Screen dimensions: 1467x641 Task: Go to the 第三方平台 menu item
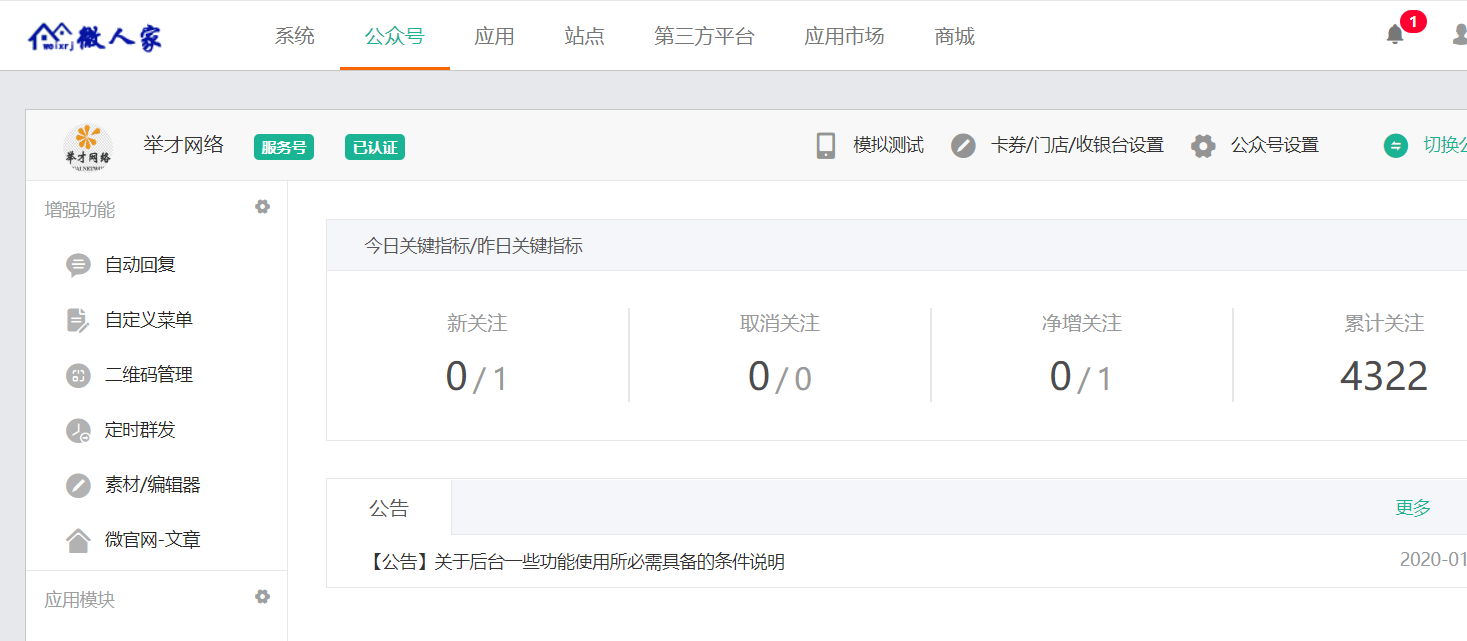pyautogui.click(x=704, y=37)
